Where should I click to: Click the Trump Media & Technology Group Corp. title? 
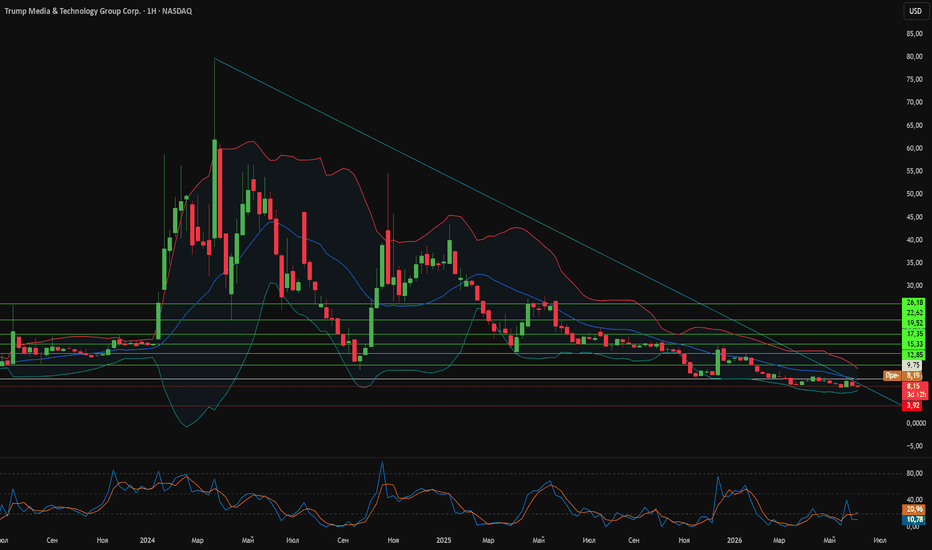(x=73, y=11)
